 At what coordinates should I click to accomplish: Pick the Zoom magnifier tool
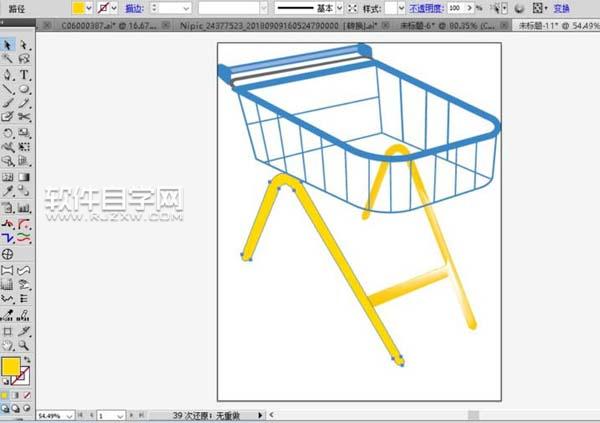tap(24, 346)
